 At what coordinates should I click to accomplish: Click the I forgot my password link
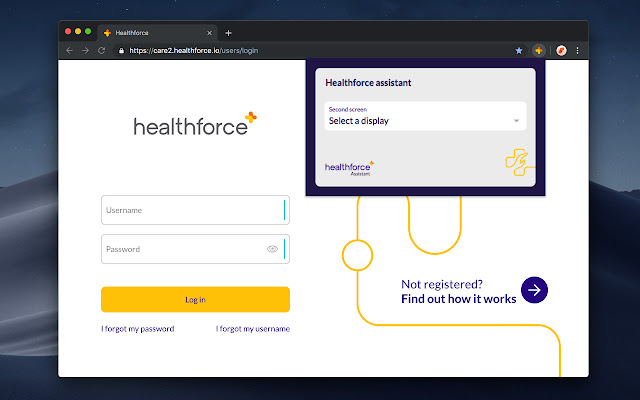138,329
